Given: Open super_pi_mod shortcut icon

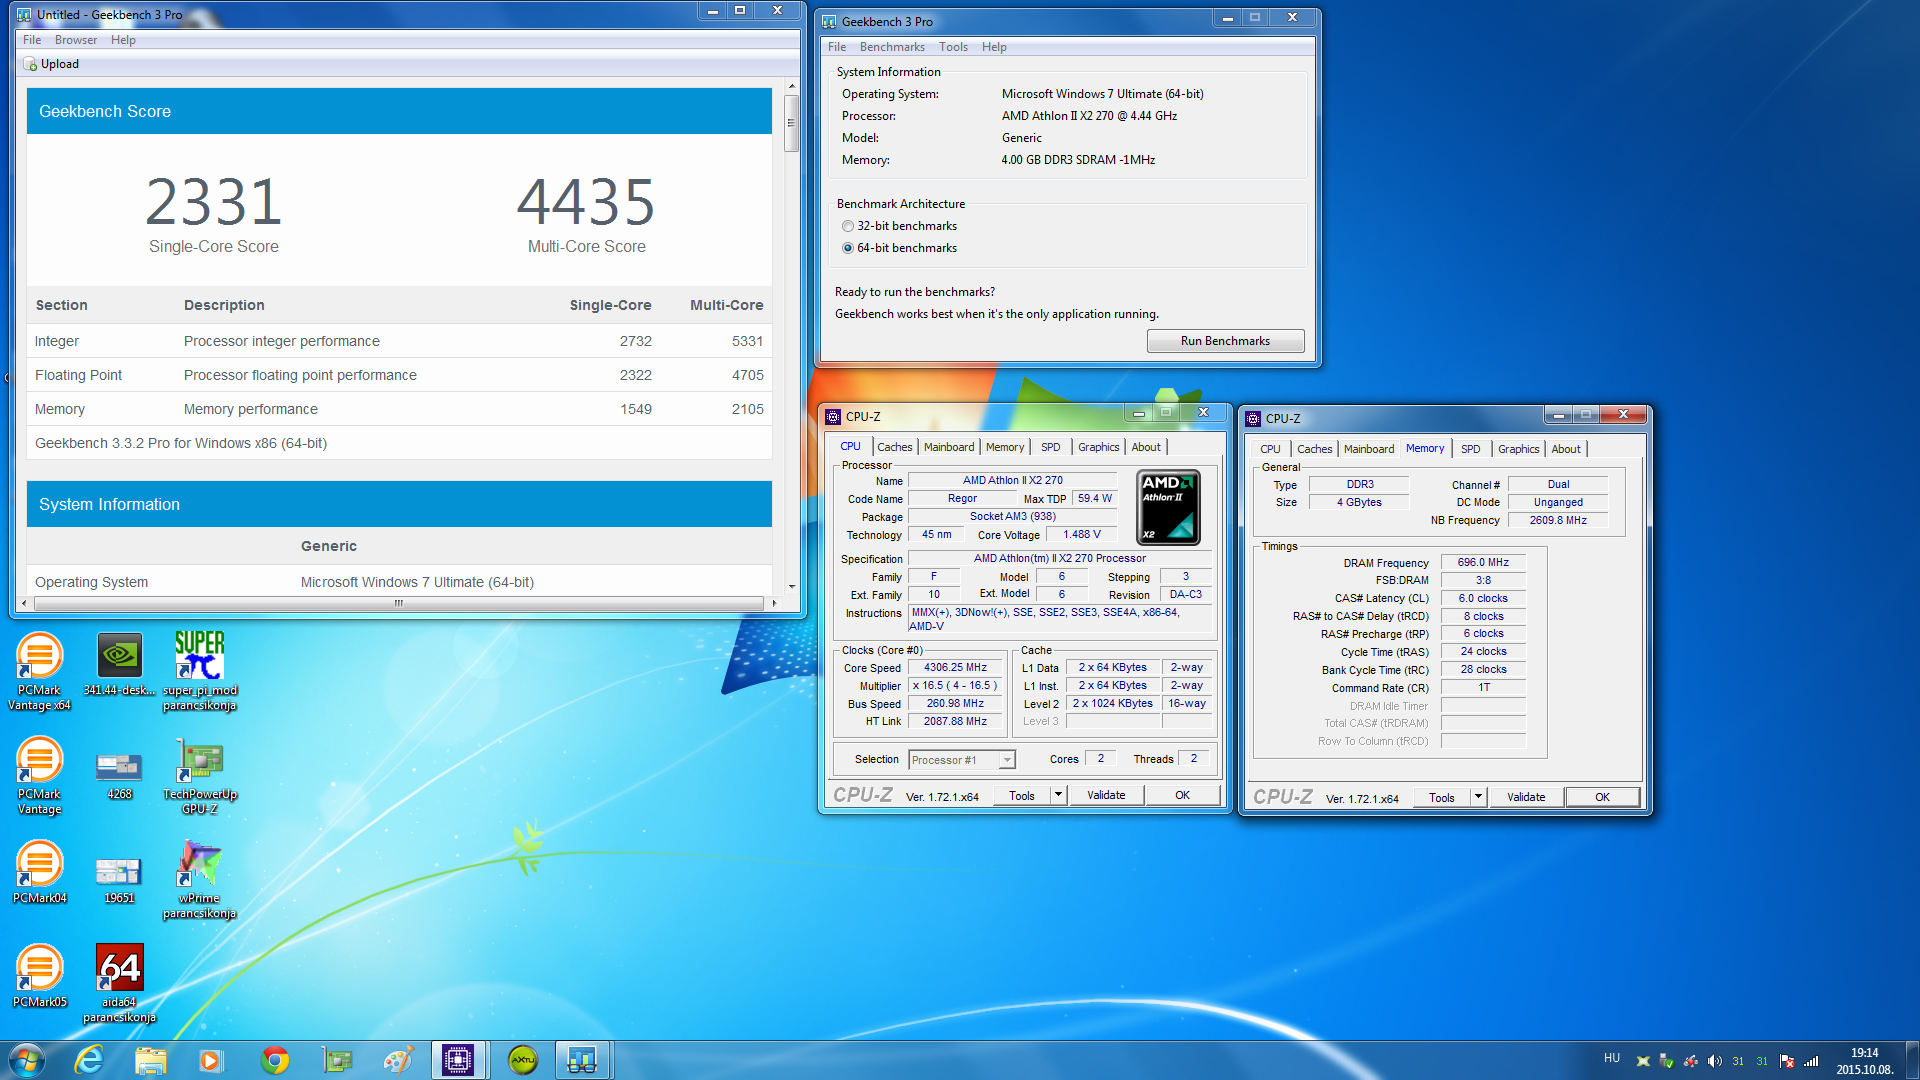Looking at the screenshot, I should click(x=199, y=671).
